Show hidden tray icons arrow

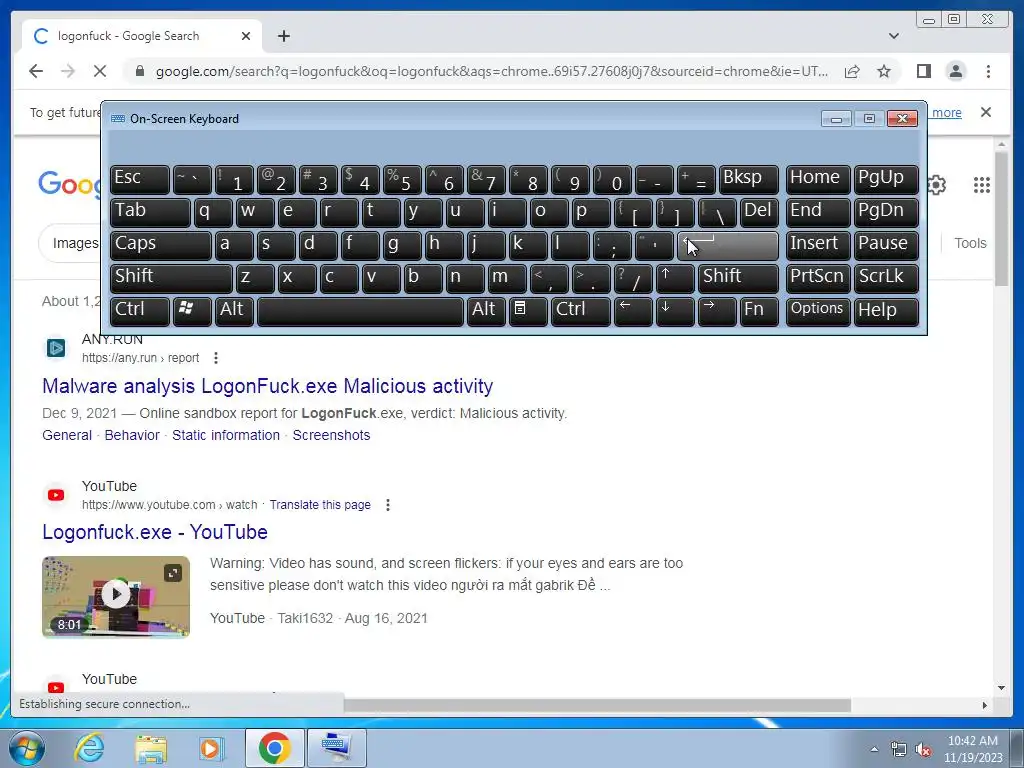874,749
